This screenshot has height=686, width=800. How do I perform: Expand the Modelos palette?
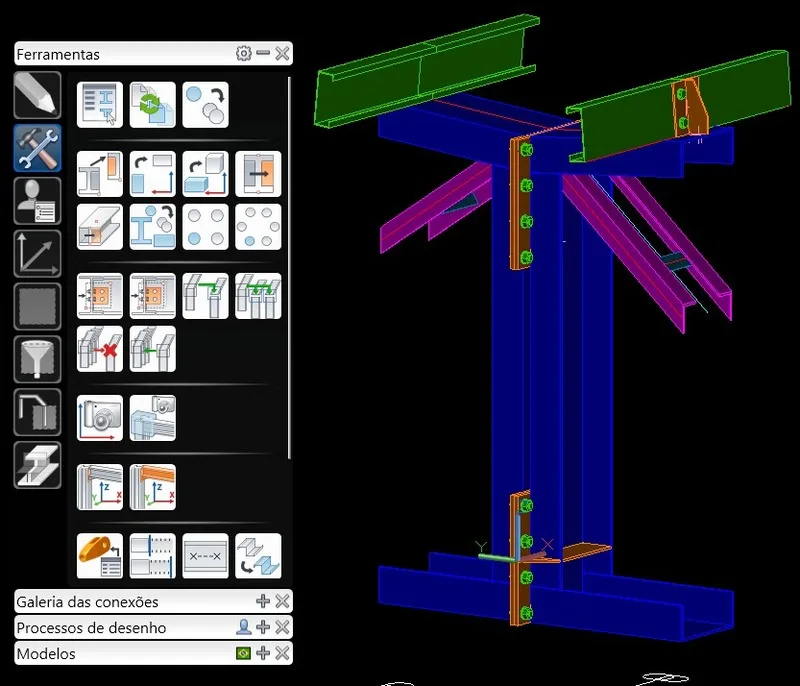263,653
